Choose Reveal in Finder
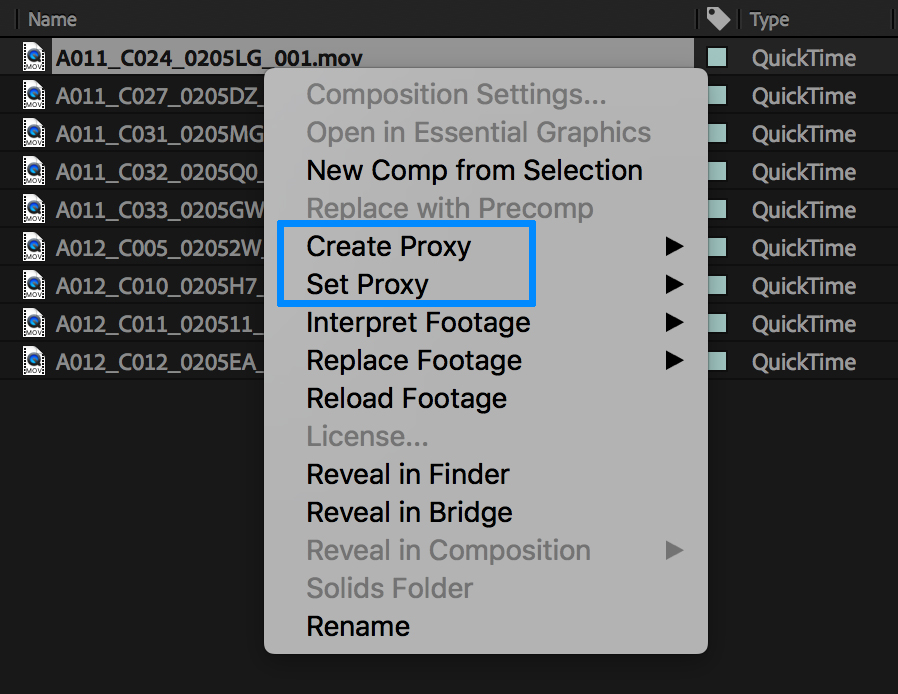This screenshot has height=694, width=898. [x=408, y=474]
